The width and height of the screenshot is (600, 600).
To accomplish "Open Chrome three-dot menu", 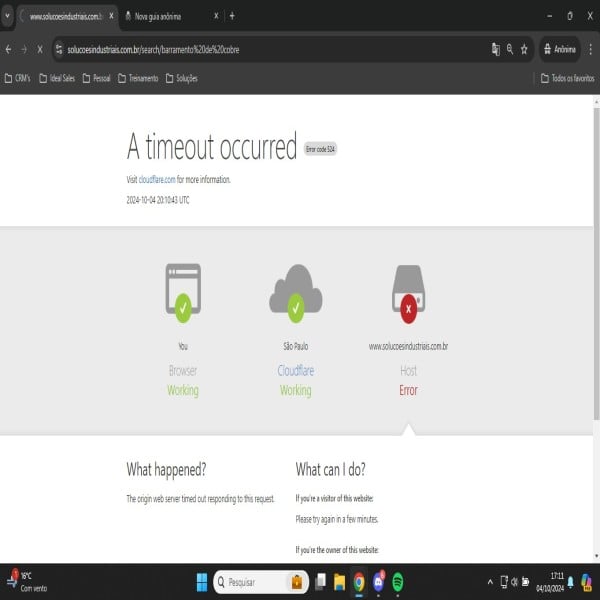I will pos(590,49).
